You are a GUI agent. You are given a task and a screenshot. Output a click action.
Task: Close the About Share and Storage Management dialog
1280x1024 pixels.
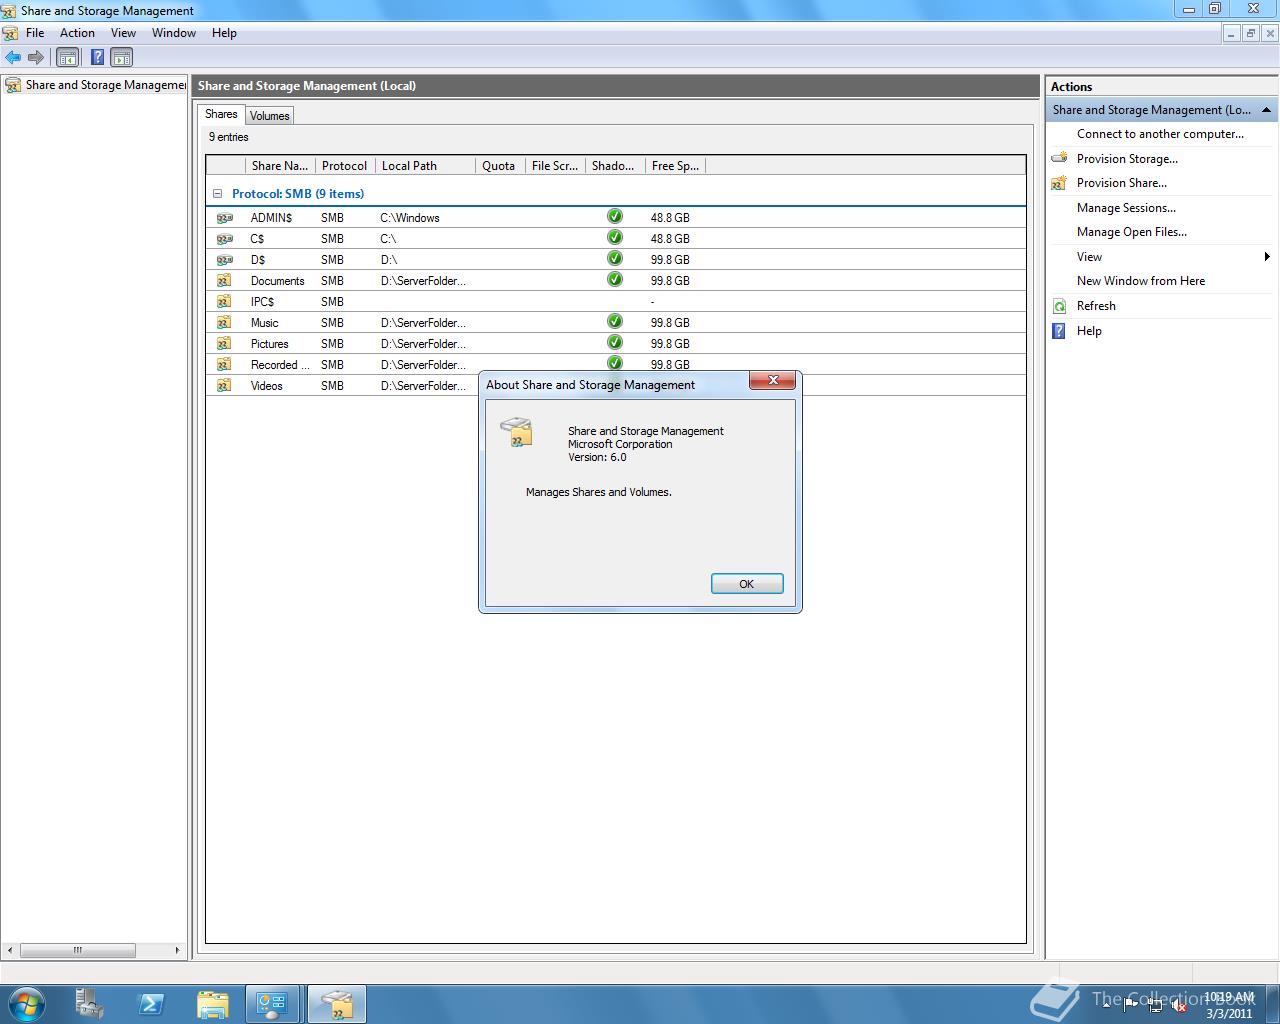click(x=772, y=381)
